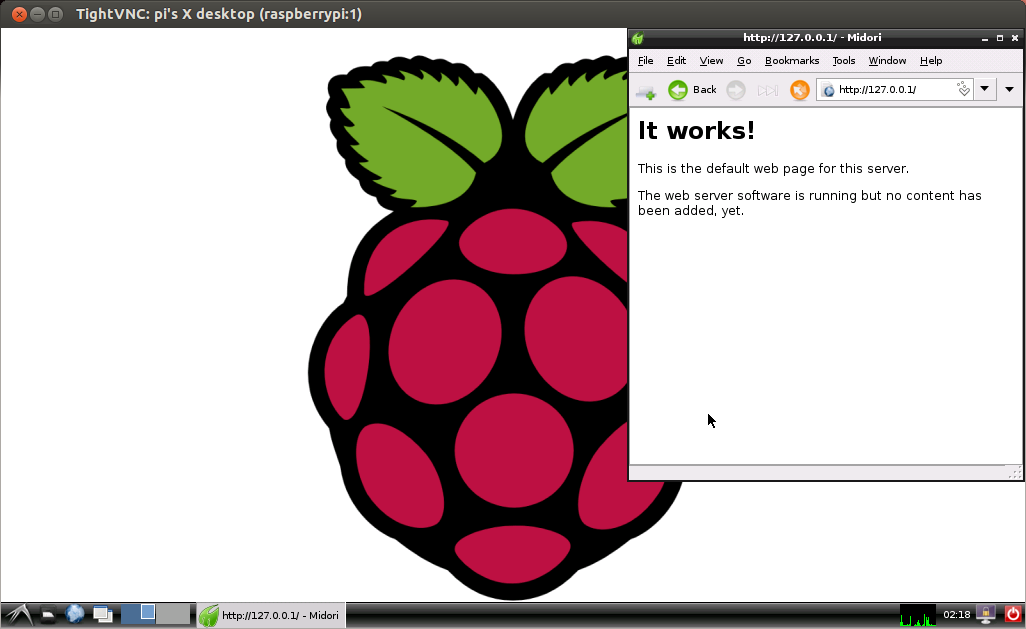This screenshot has width=1026, height=629.
Task: Click the bookmark icon inside the address bar
Action: pos(962,89)
